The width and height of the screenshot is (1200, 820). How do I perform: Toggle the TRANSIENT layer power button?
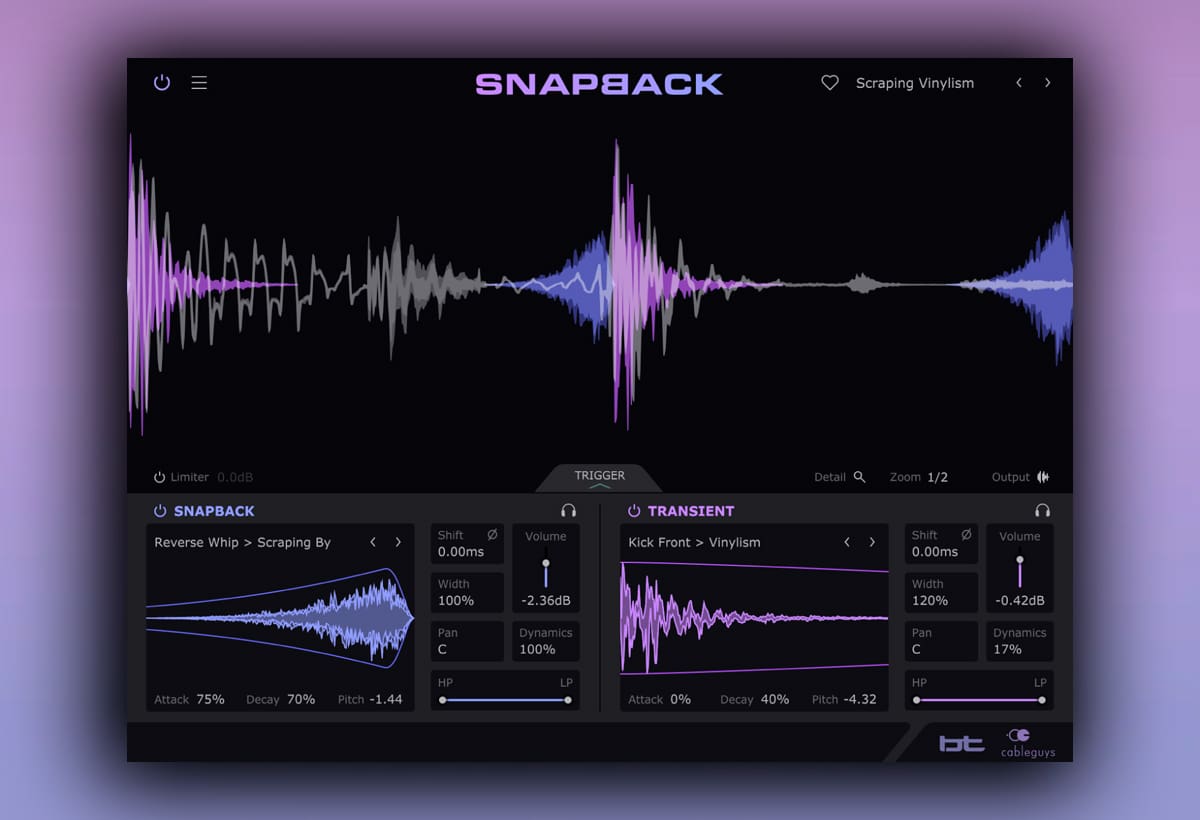(634, 511)
